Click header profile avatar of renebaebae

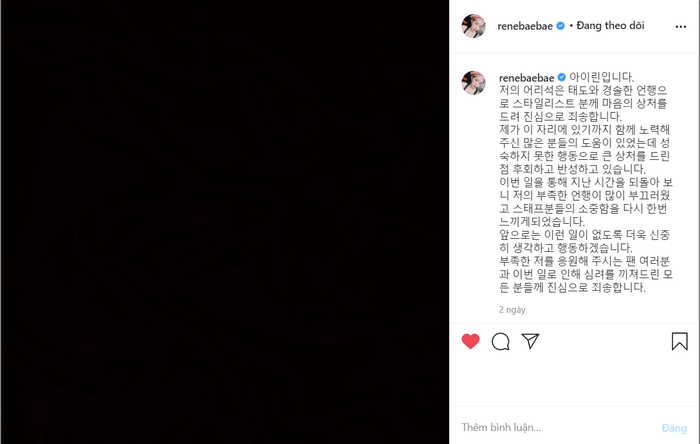(474, 26)
